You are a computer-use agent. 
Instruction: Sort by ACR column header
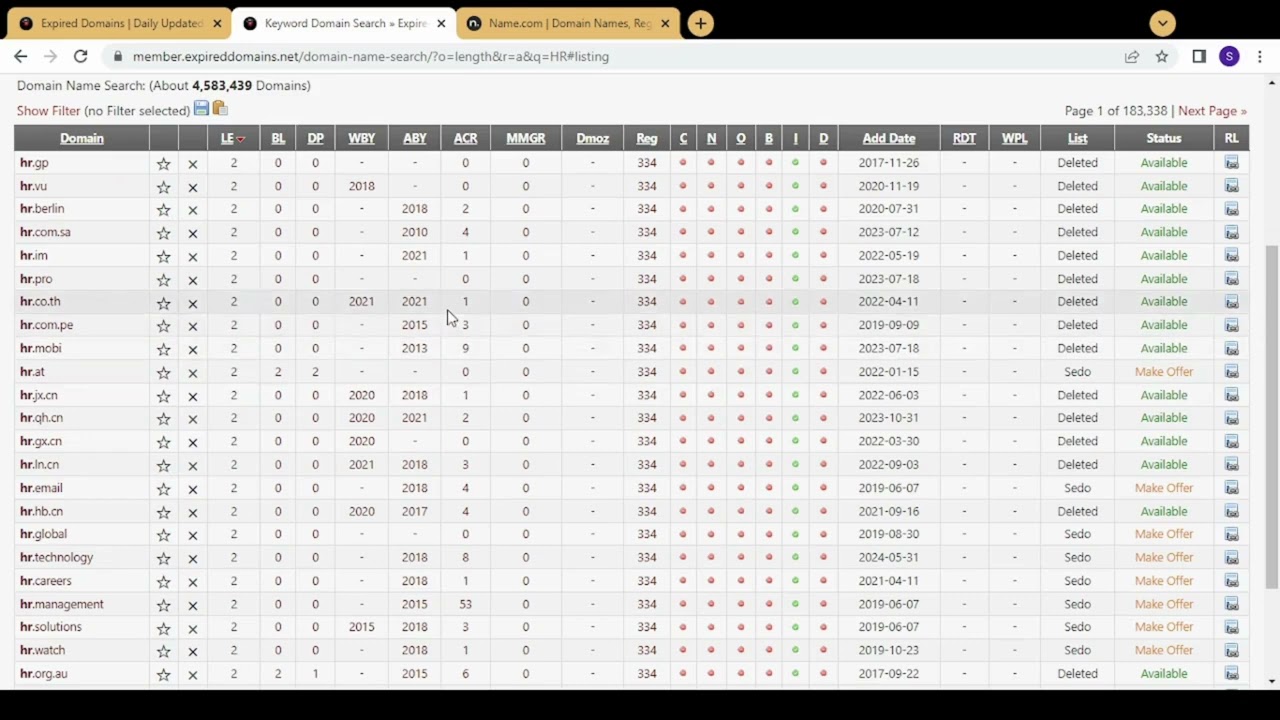click(465, 138)
